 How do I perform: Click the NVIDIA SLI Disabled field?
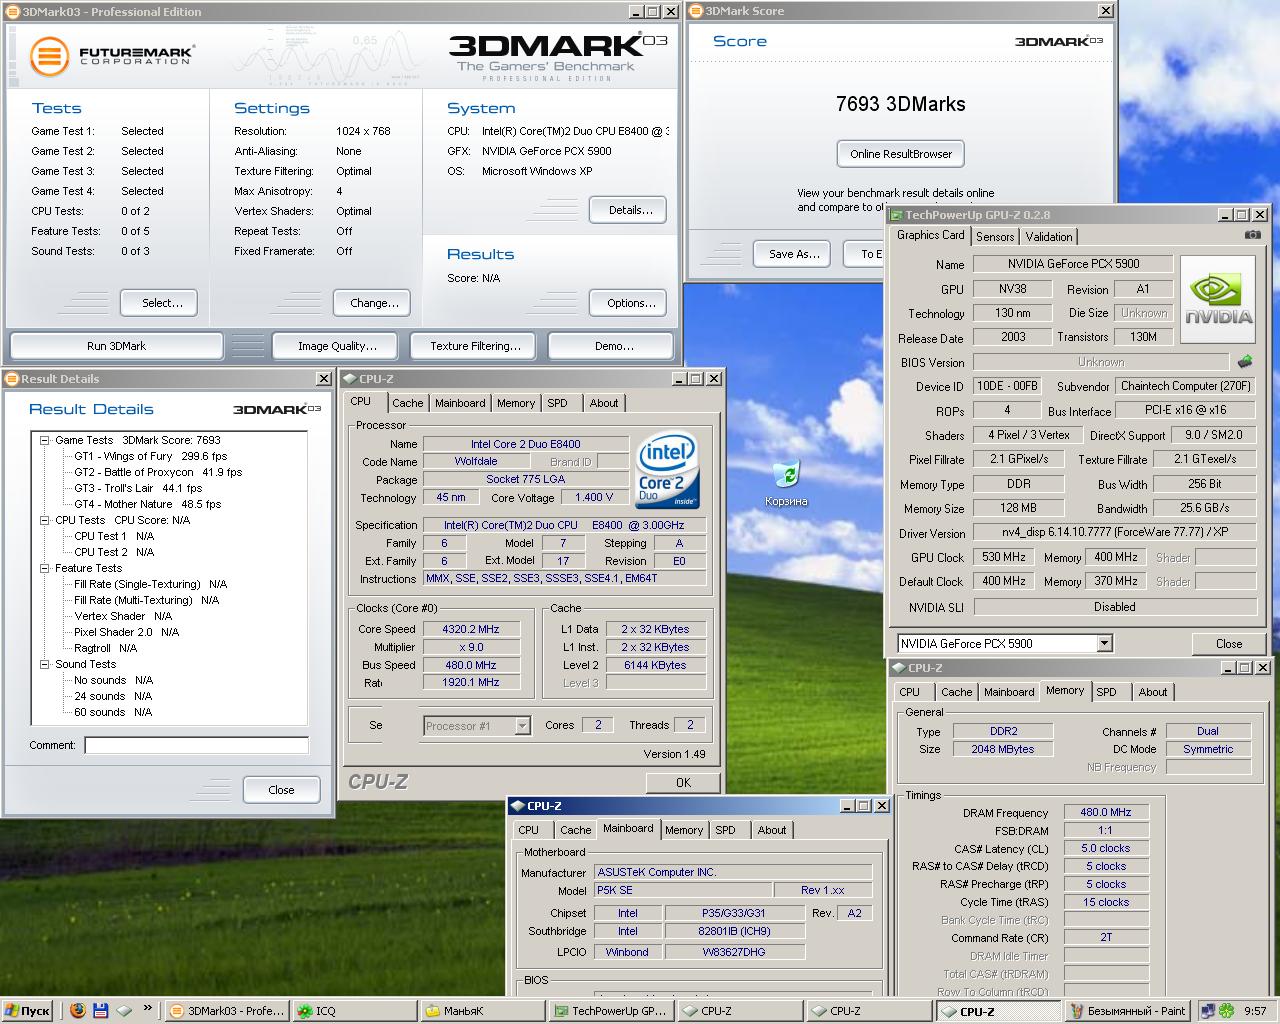pos(1114,607)
